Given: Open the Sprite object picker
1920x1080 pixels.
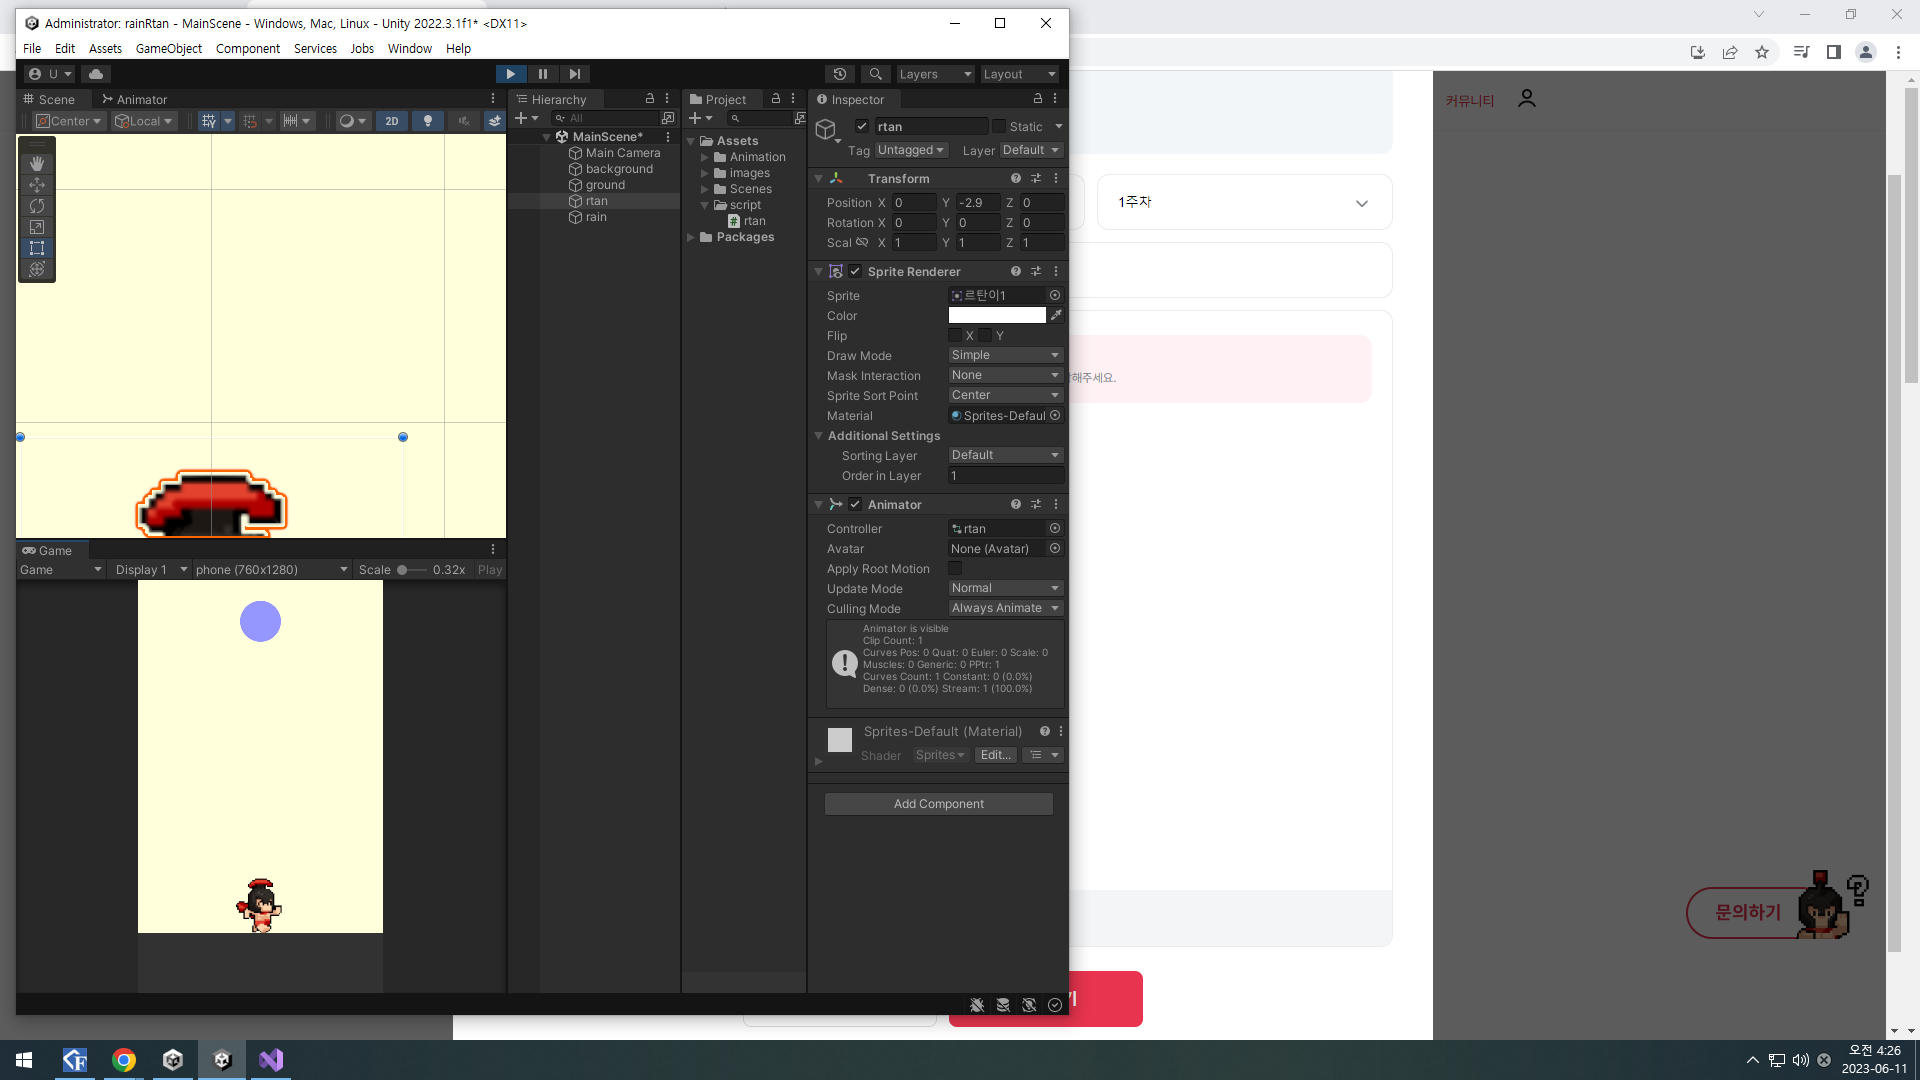Looking at the screenshot, I should click(x=1055, y=295).
